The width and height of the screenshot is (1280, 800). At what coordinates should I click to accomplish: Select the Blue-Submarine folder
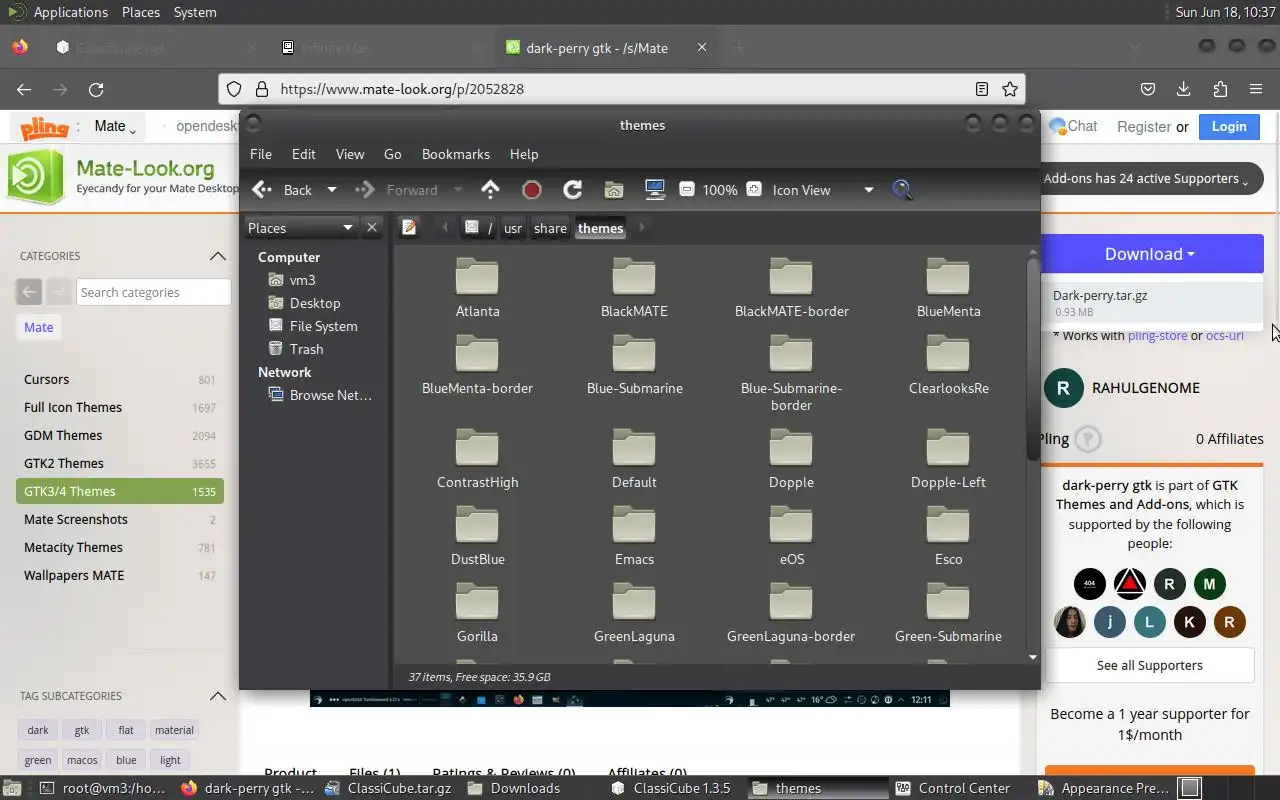pyautogui.click(x=634, y=364)
